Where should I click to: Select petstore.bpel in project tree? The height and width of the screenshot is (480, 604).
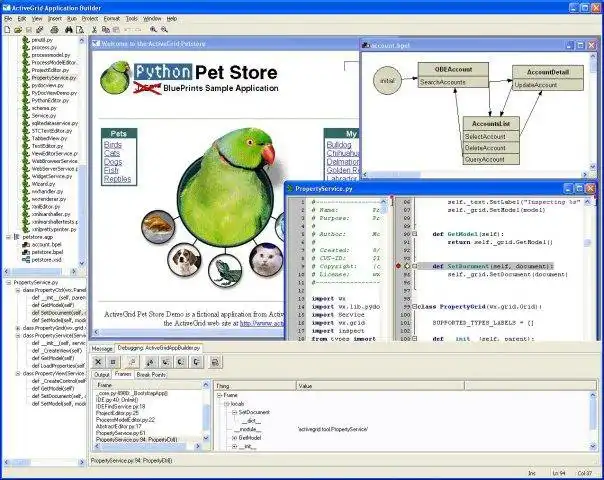click(47, 252)
